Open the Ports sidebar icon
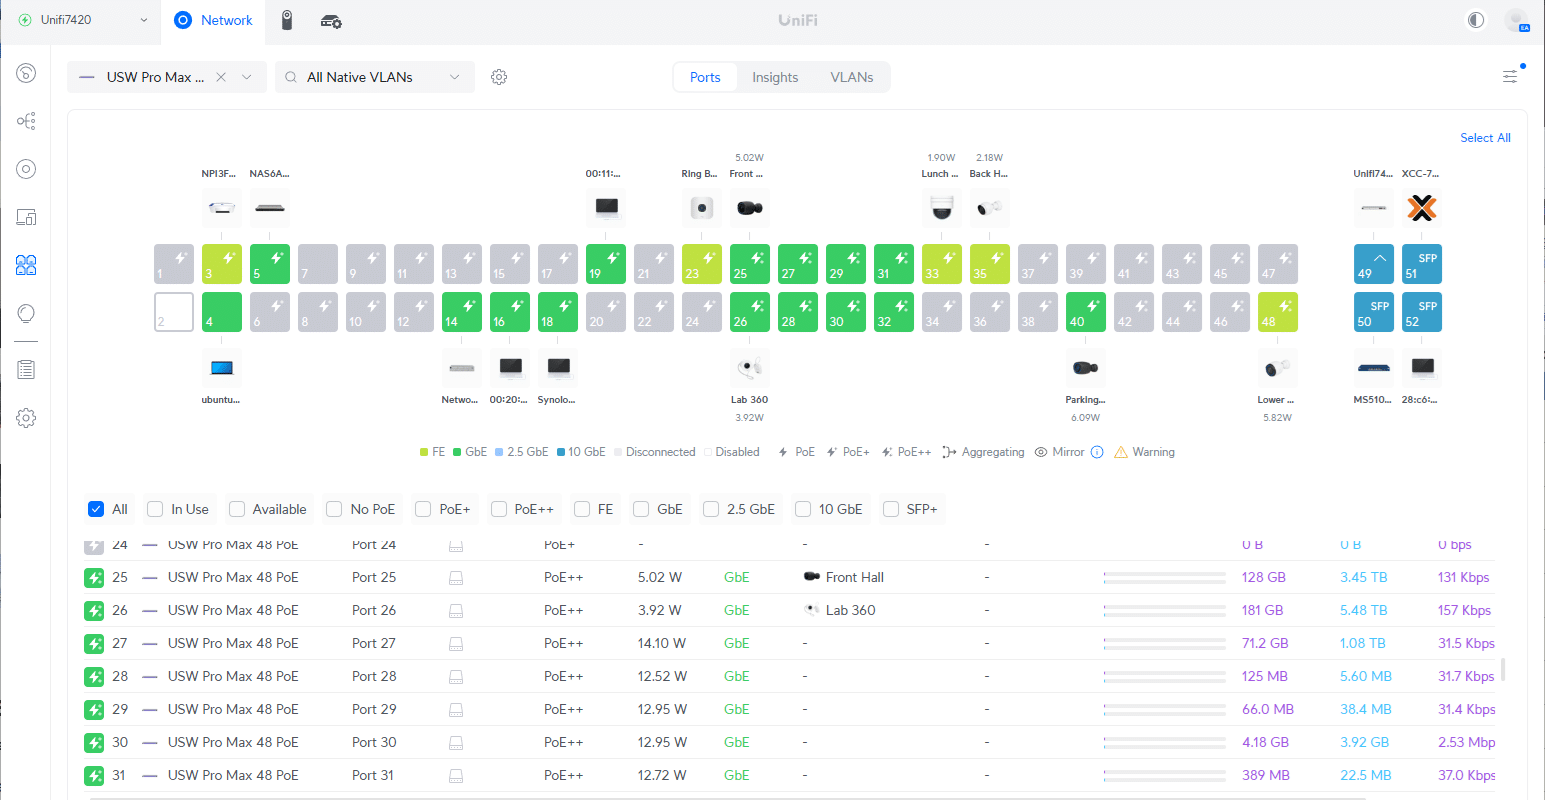The height and width of the screenshot is (800, 1545). click(27, 265)
